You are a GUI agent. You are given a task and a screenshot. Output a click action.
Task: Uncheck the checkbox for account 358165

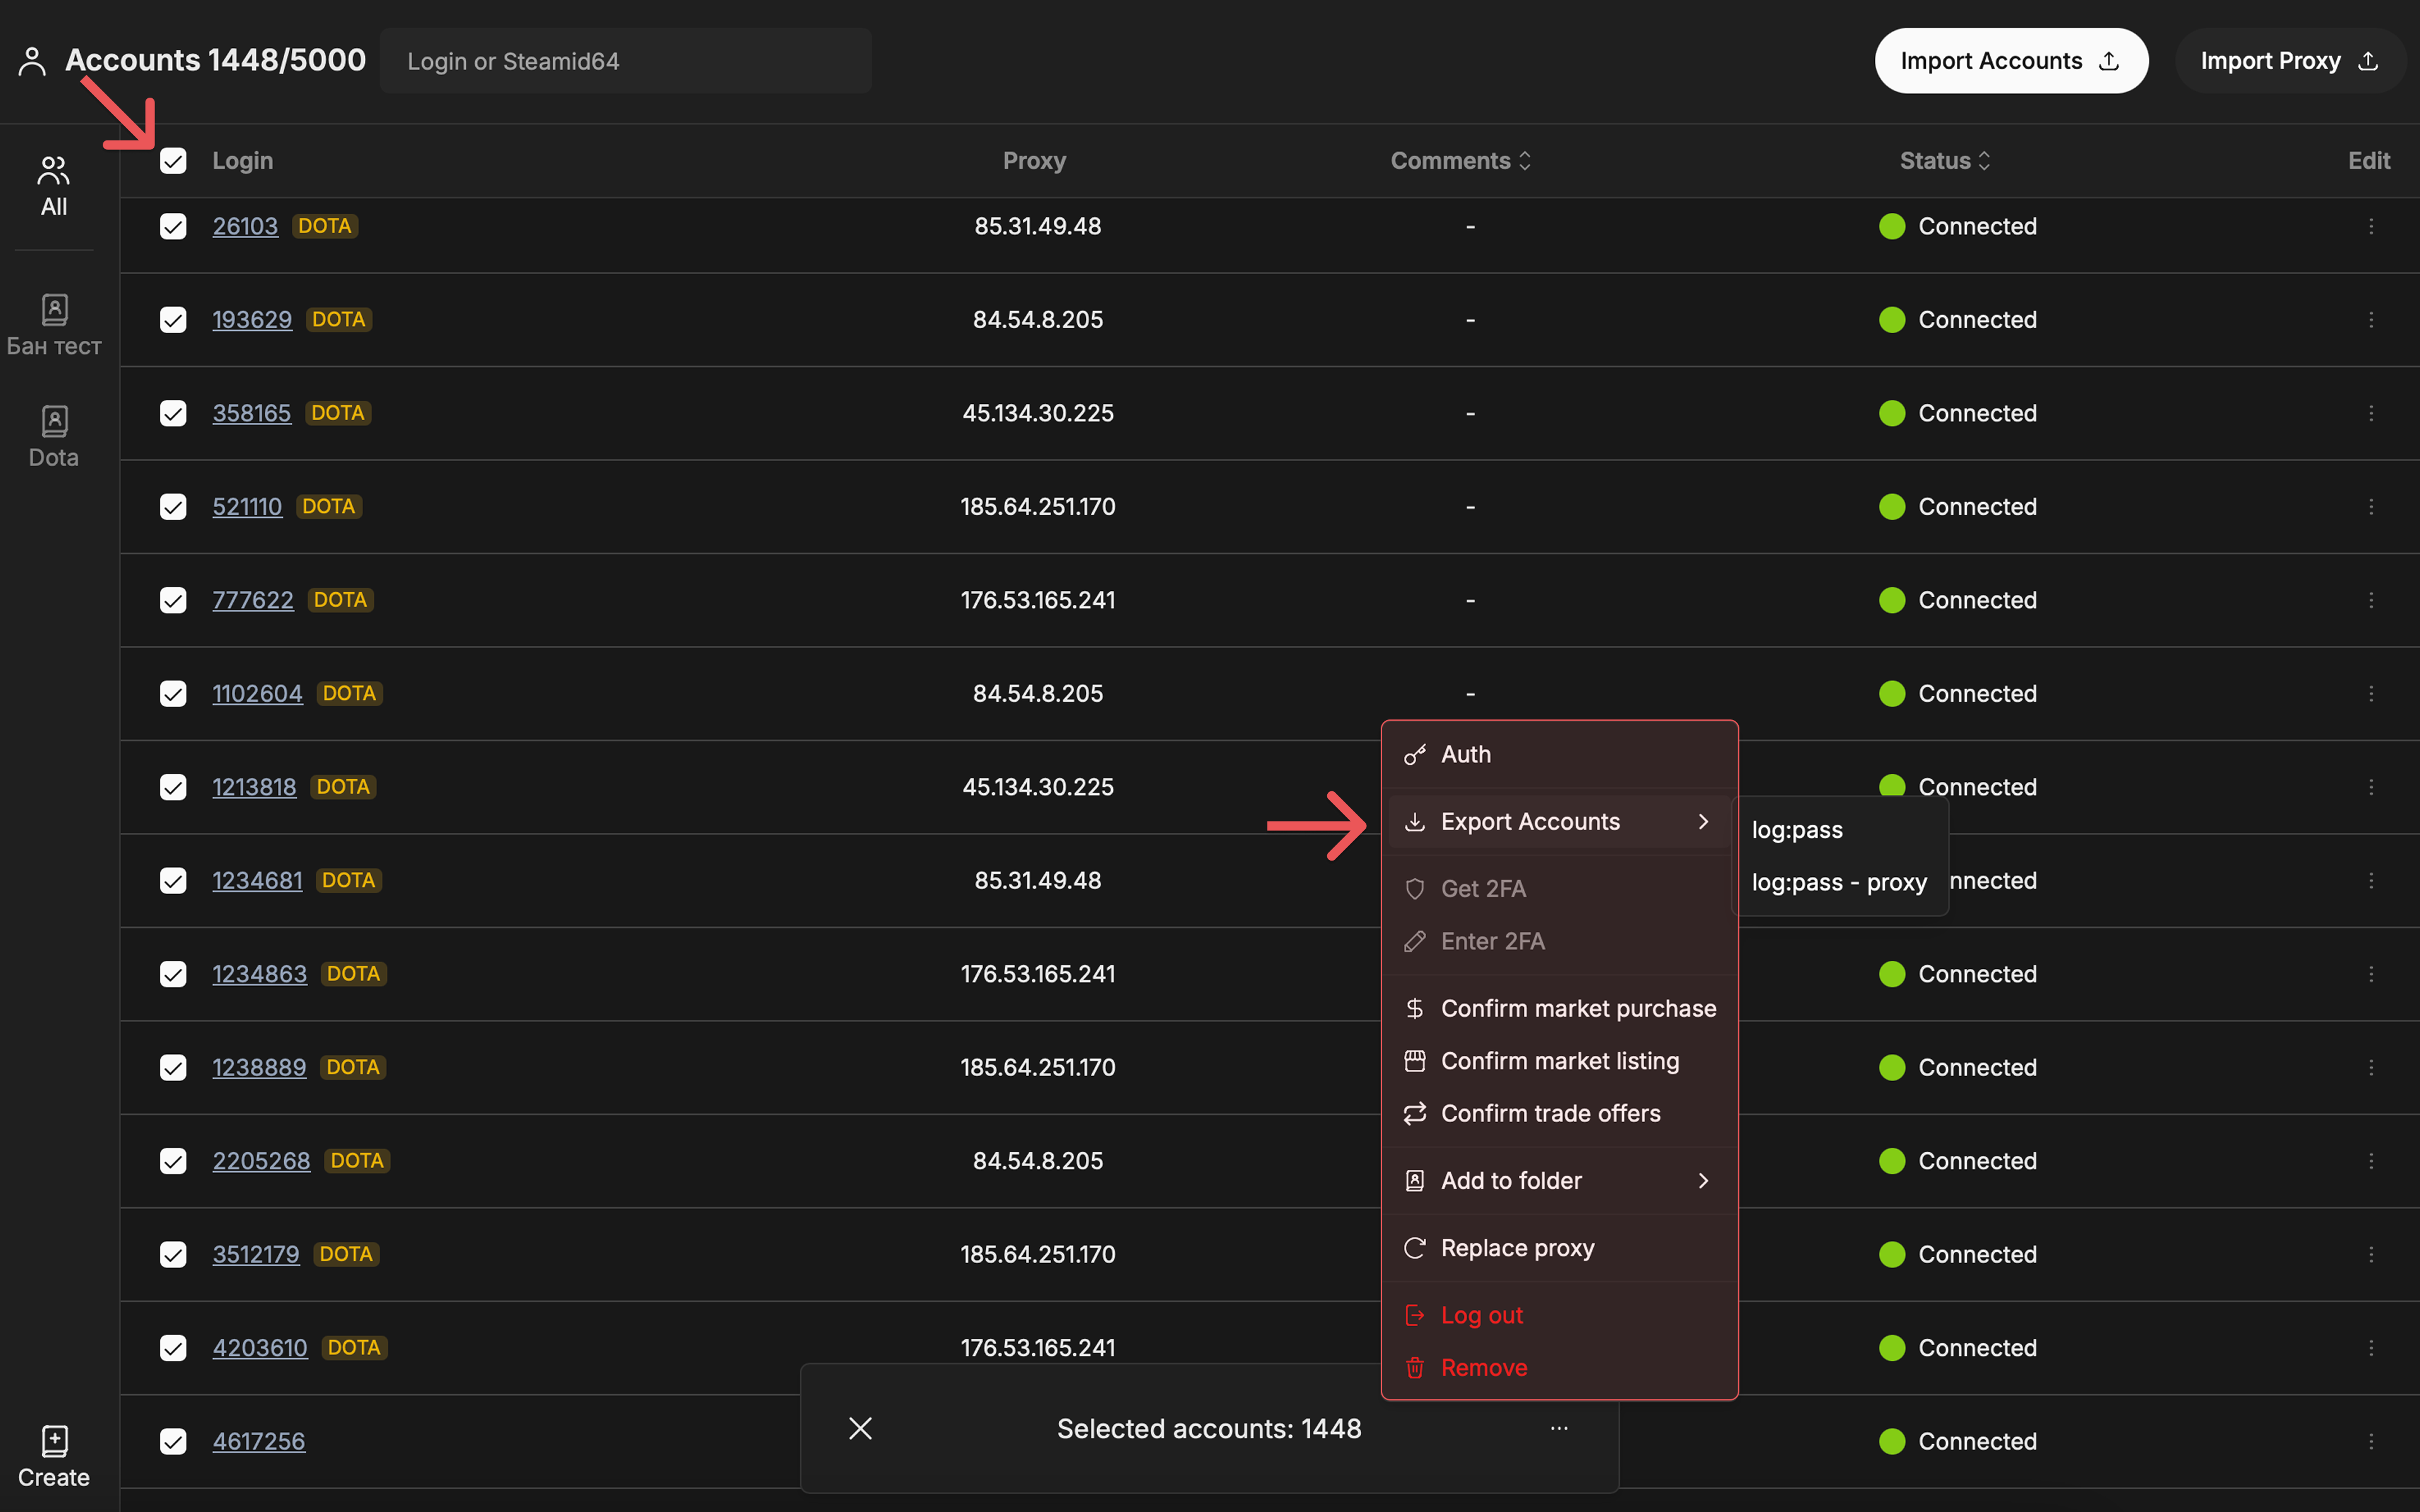tap(173, 413)
